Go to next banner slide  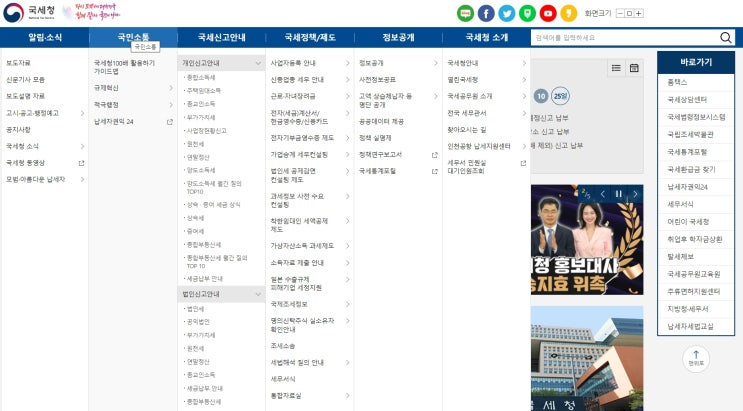[x=635, y=193]
